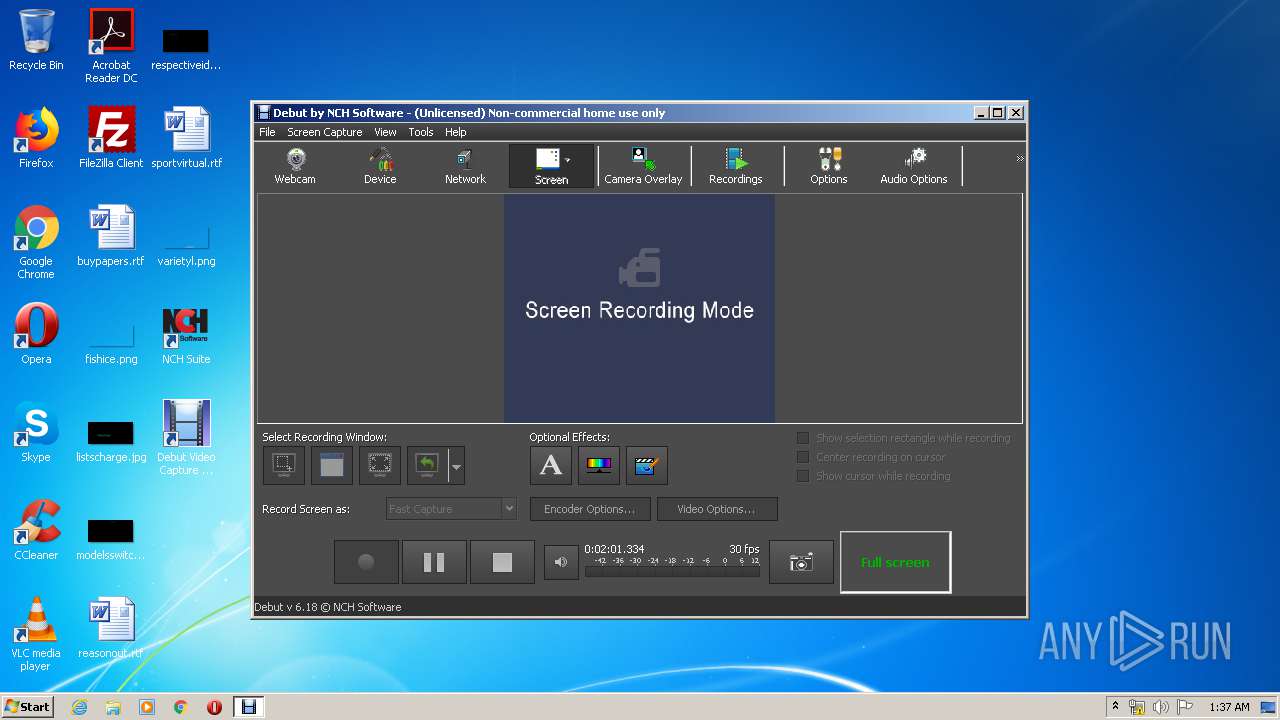This screenshot has width=1280, height=720.
Task: Show hidden tray icons arrow
Action: pyautogui.click(x=1115, y=707)
